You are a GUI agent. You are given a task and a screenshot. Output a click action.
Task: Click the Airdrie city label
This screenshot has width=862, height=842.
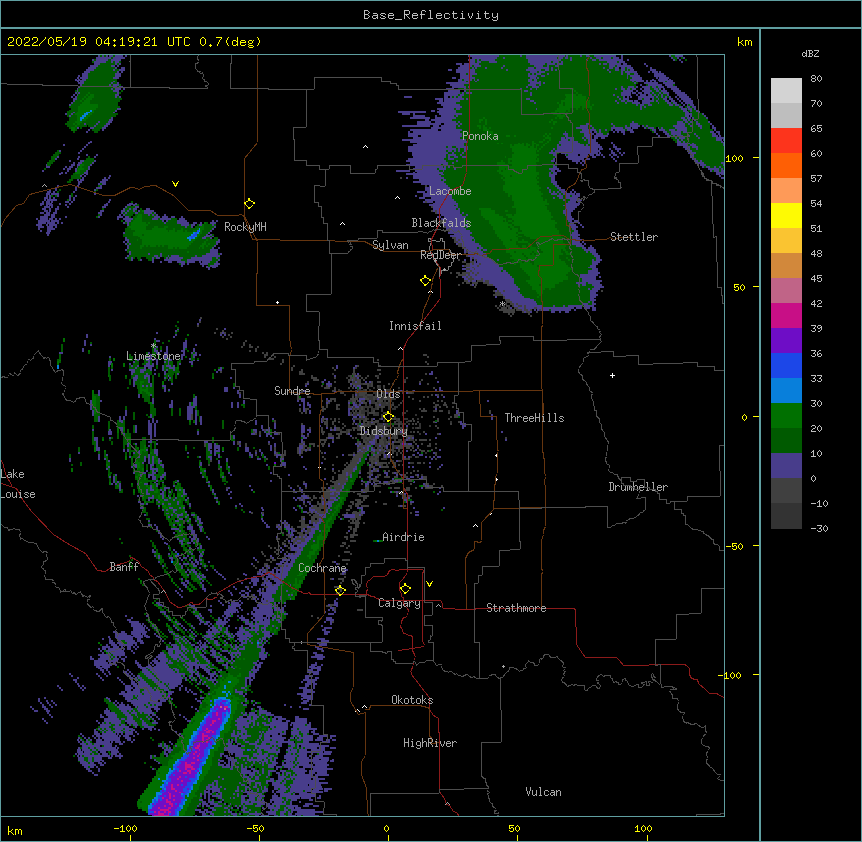[404, 537]
